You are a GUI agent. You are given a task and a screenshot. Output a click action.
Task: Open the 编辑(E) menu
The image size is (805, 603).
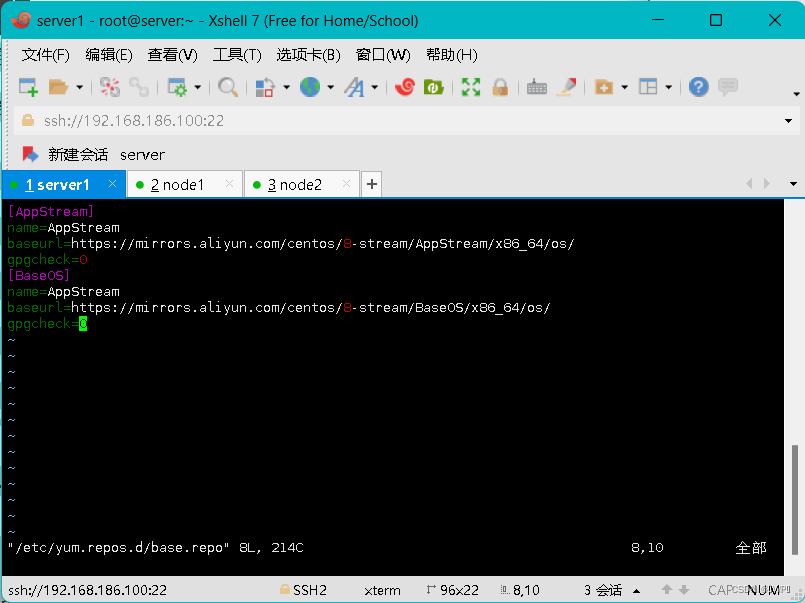109,55
